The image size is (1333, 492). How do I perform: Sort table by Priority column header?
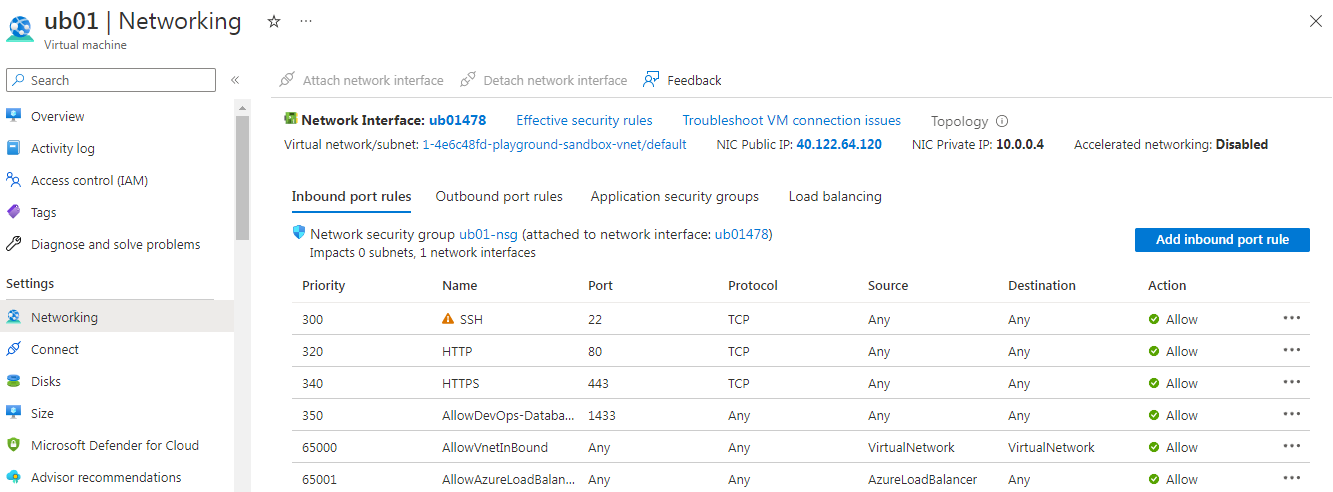click(x=324, y=285)
